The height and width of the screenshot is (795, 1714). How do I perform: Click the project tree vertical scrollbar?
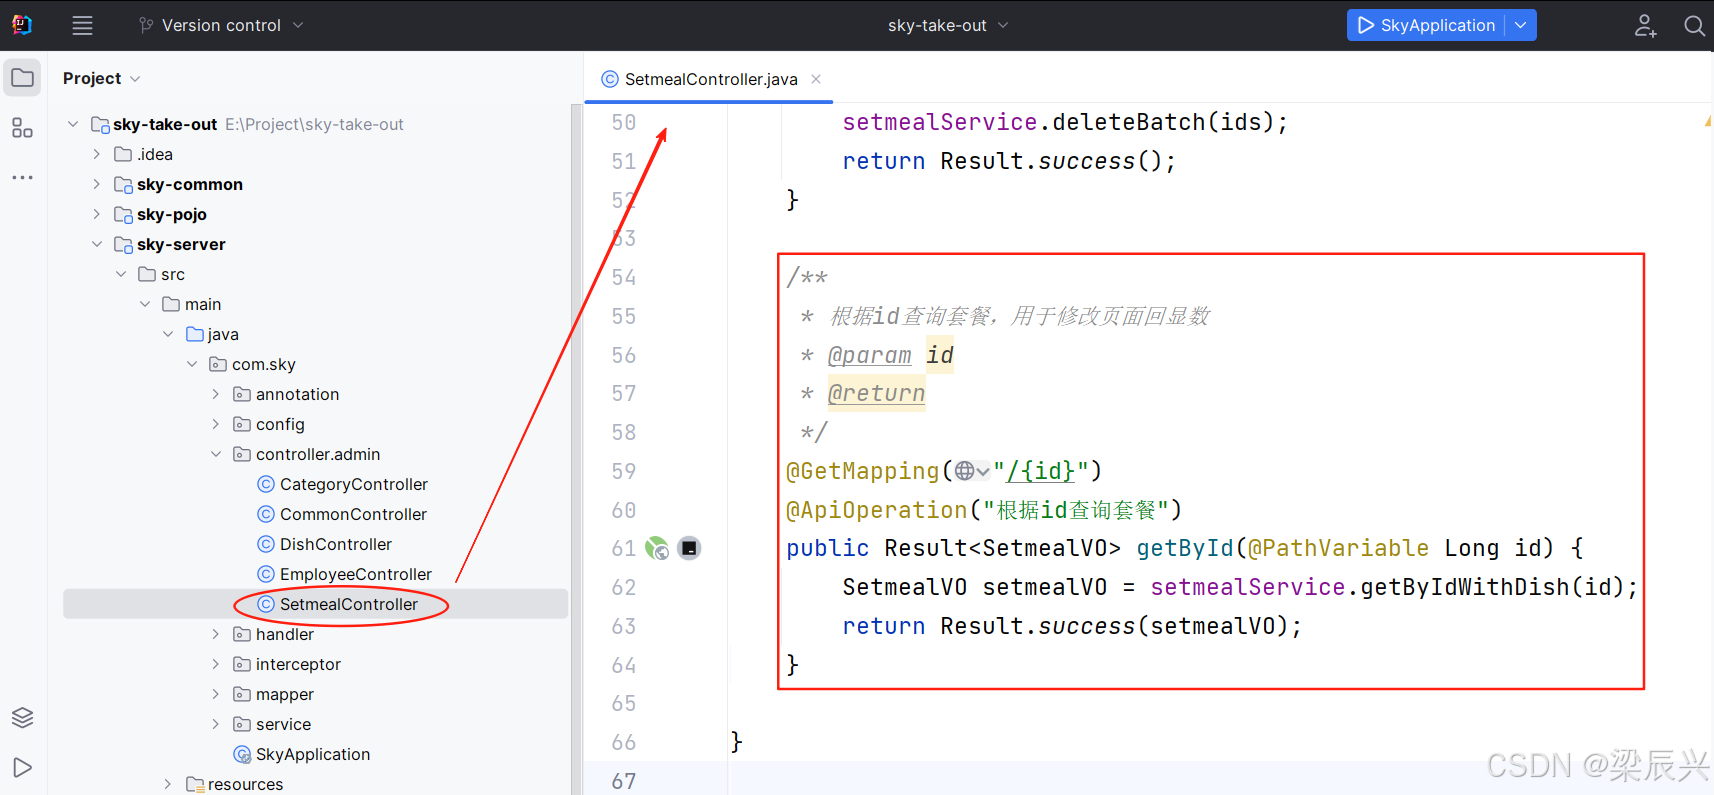tap(575, 450)
